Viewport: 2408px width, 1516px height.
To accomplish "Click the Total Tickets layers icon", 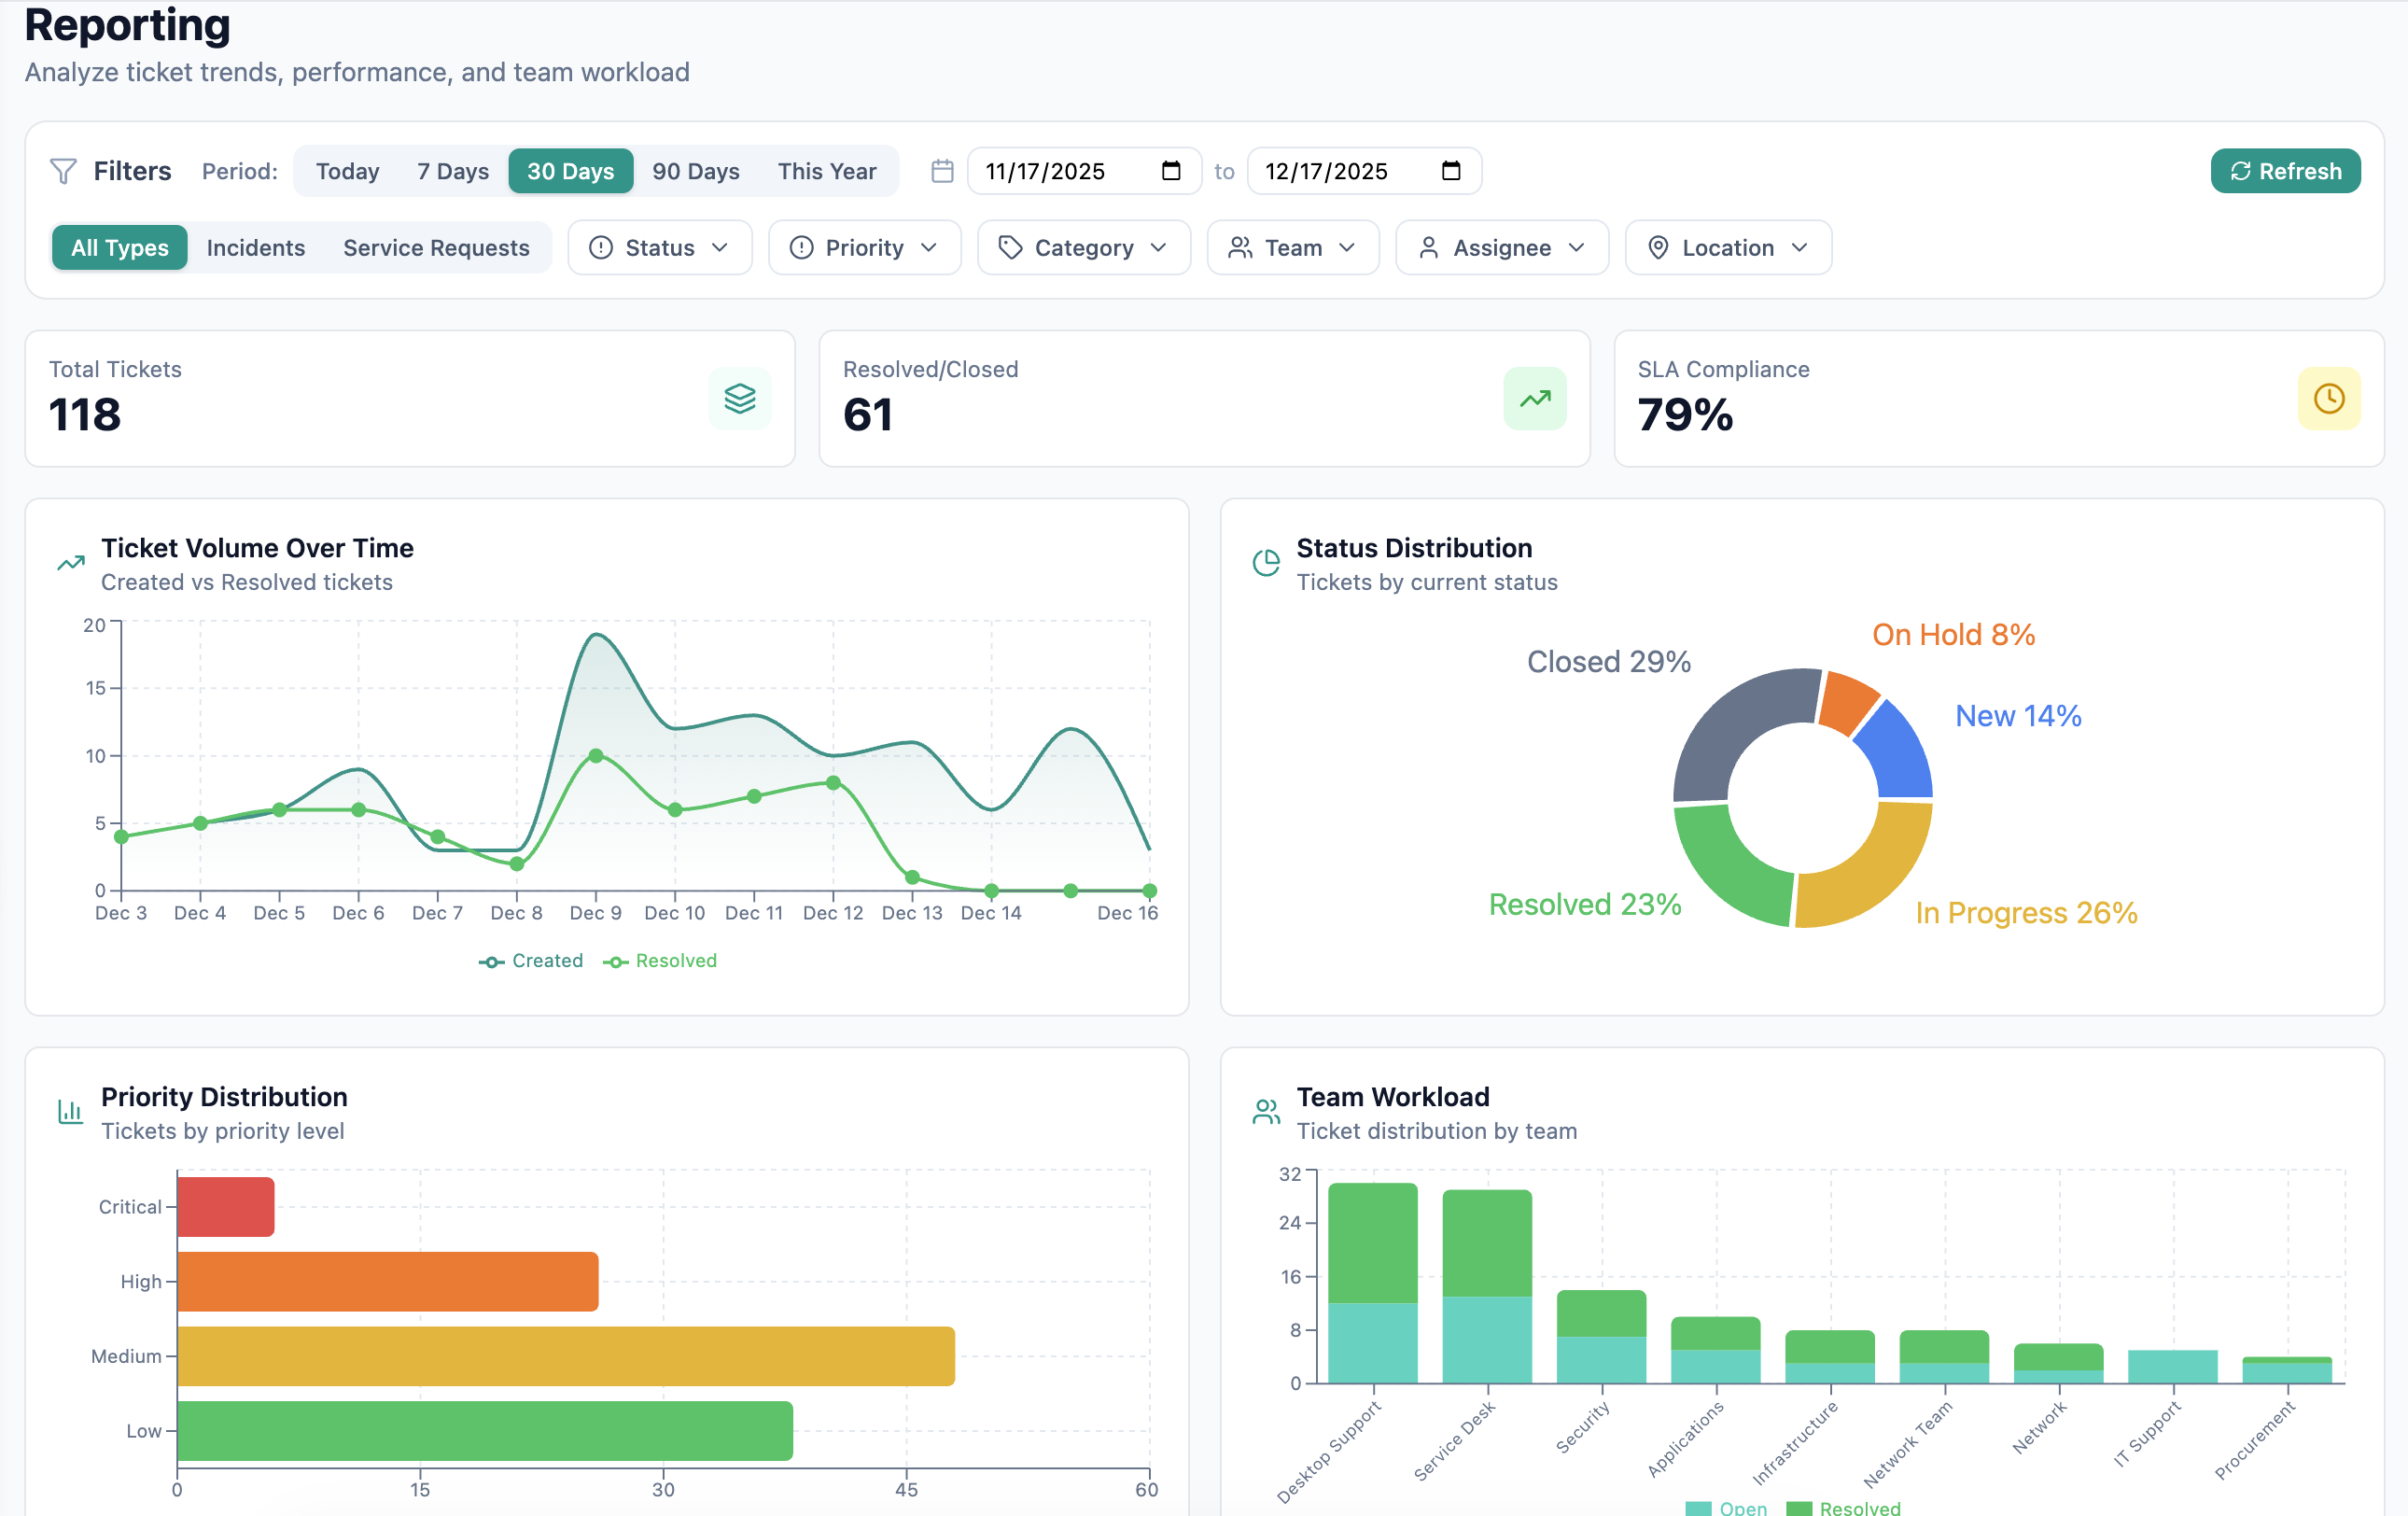I will 739,398.
